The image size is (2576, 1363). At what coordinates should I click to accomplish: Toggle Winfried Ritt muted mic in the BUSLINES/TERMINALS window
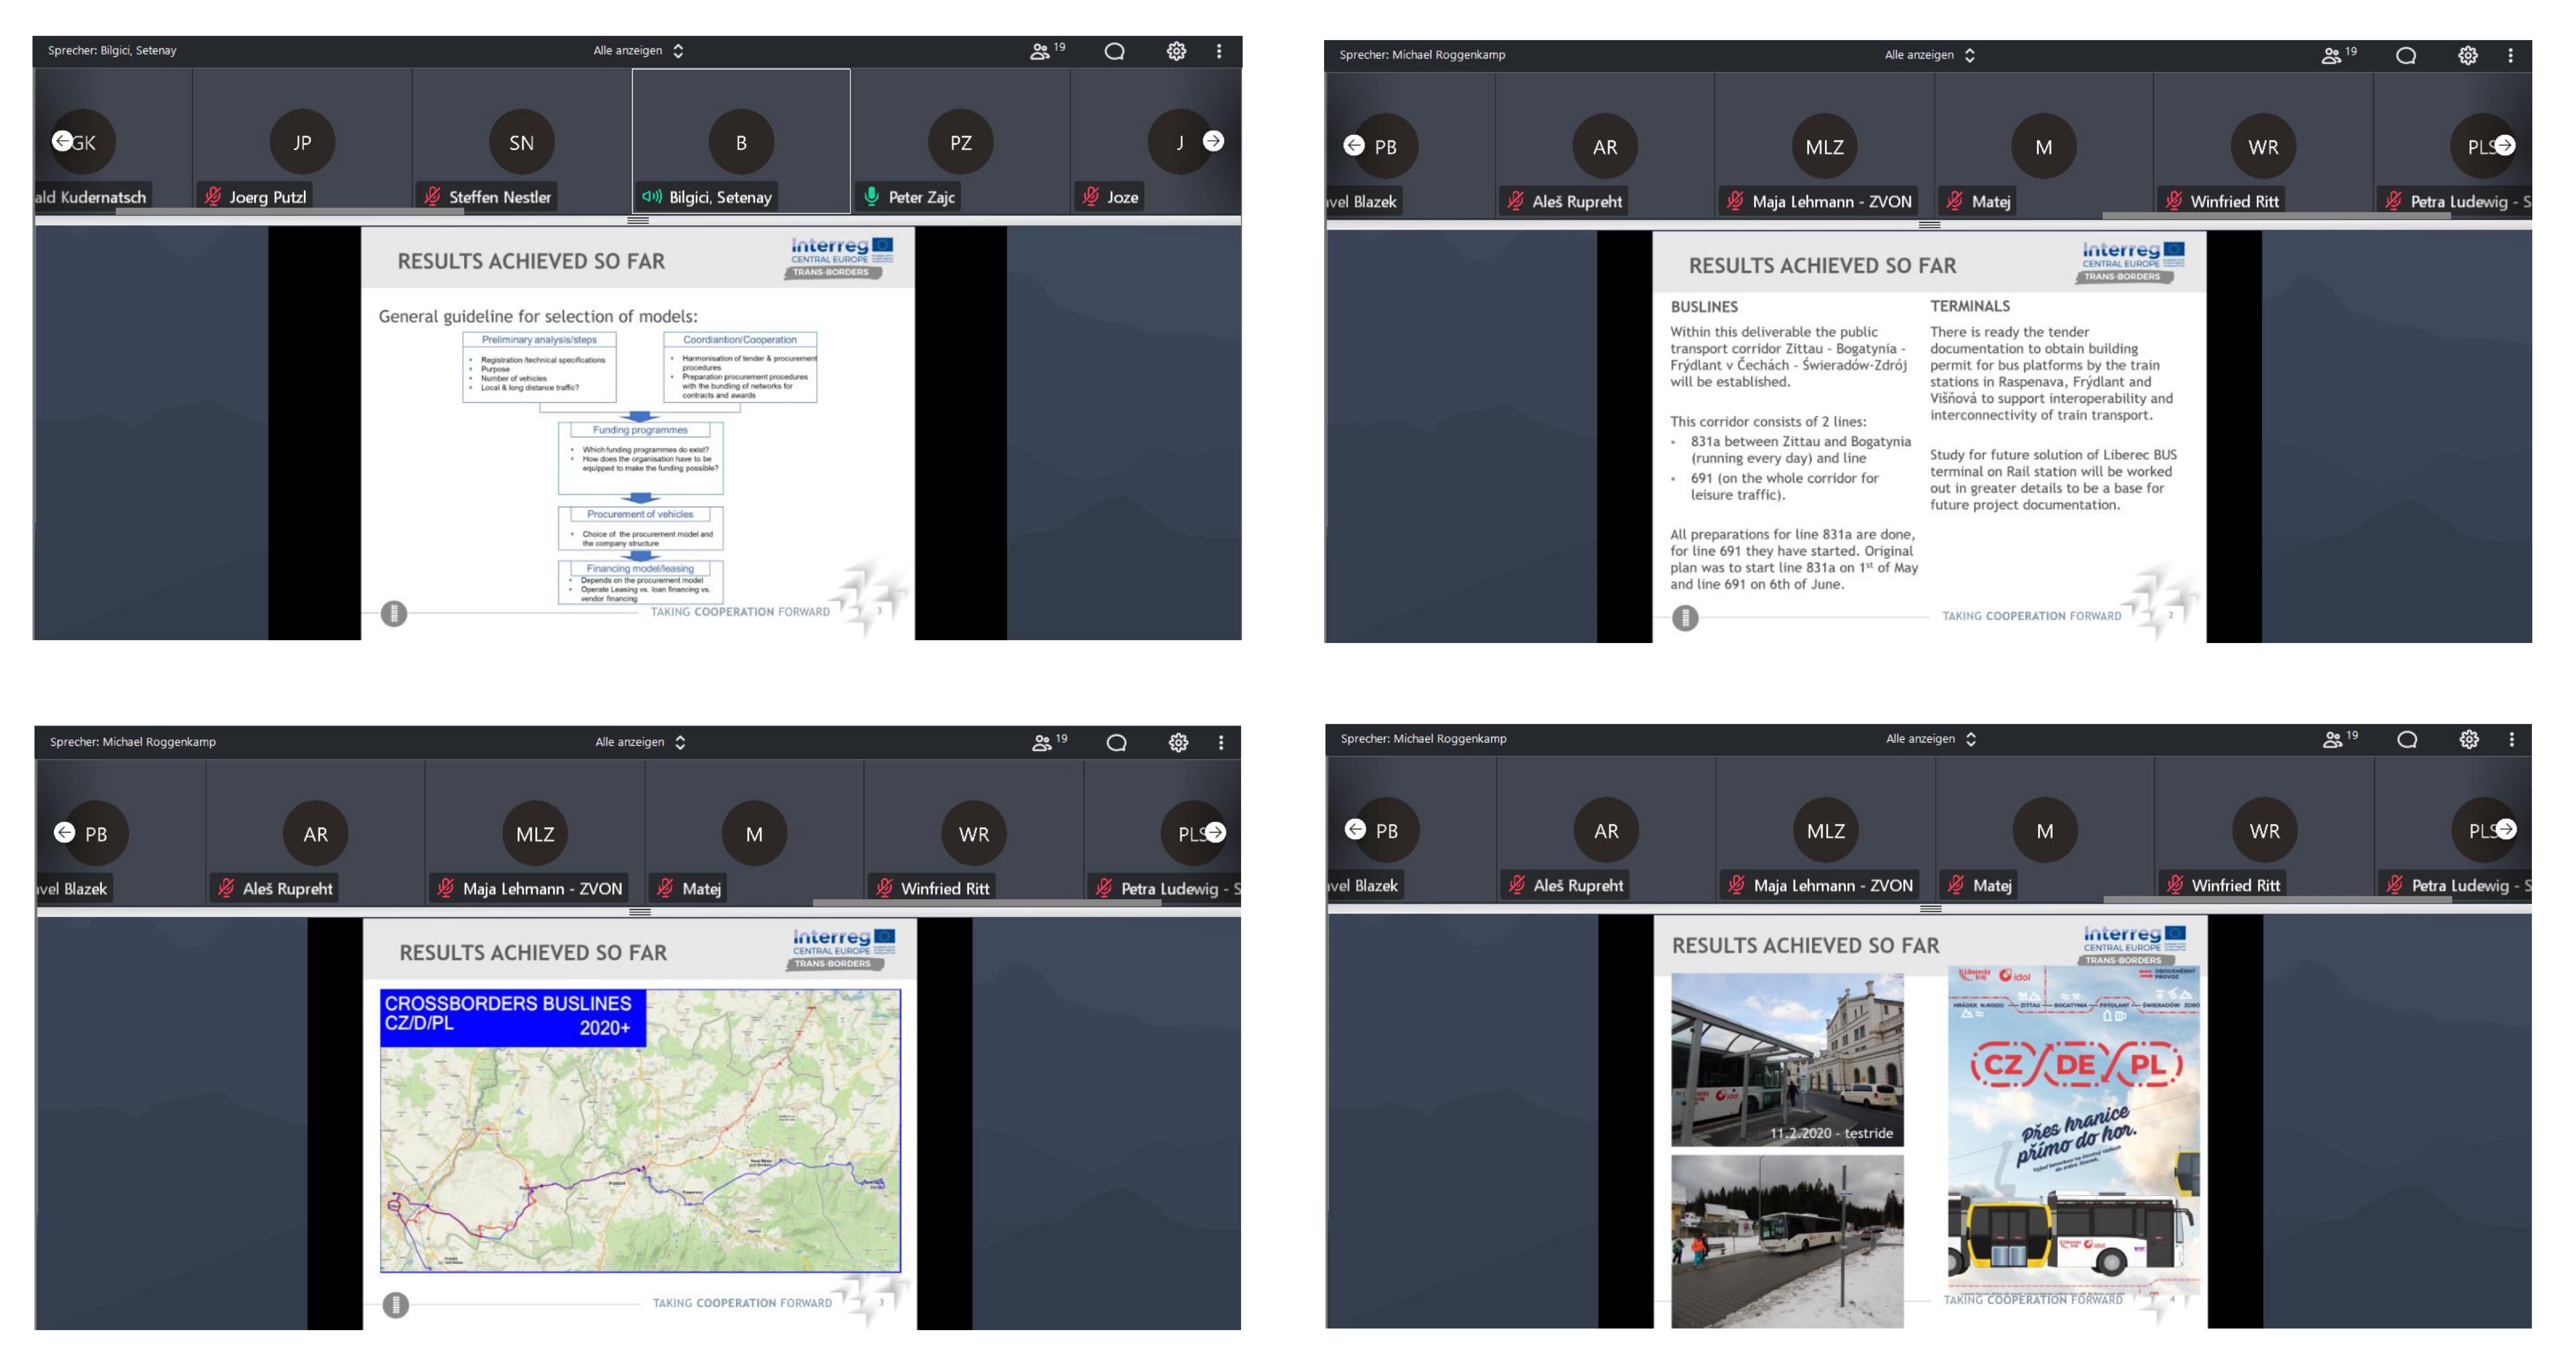[x=2174, y=201]
